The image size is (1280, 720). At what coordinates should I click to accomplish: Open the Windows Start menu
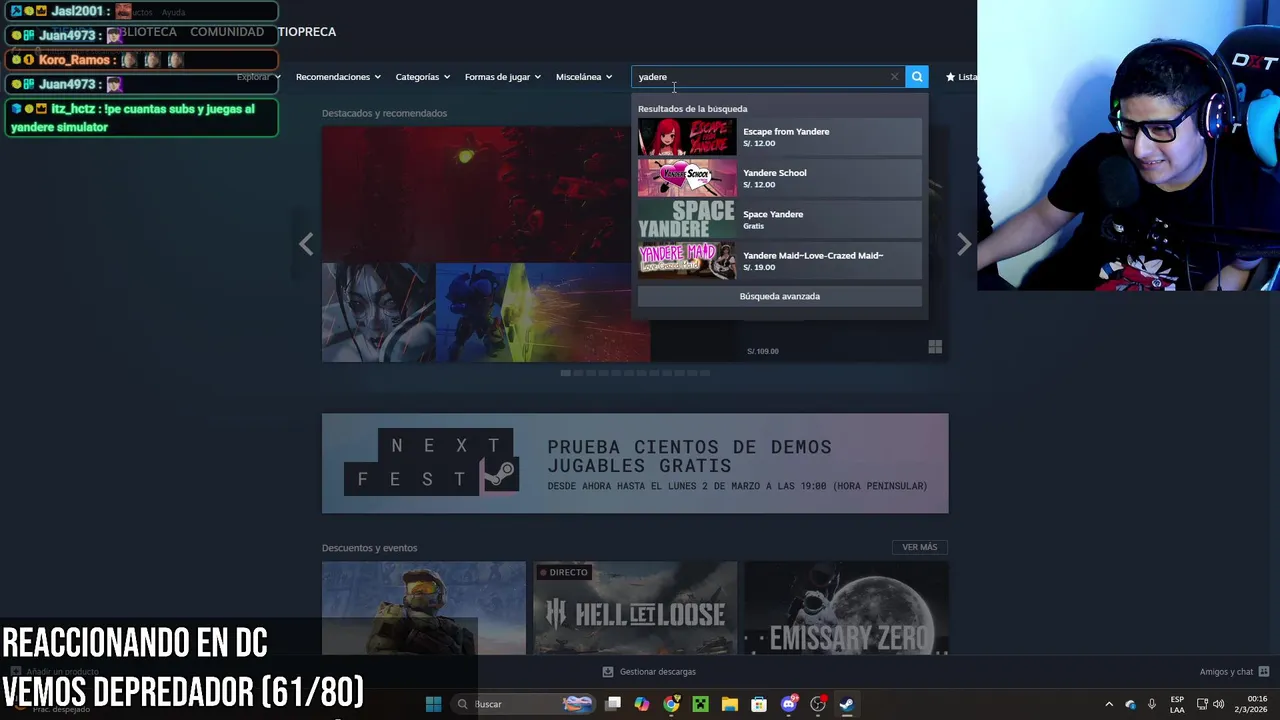click(x=433, y=704)
